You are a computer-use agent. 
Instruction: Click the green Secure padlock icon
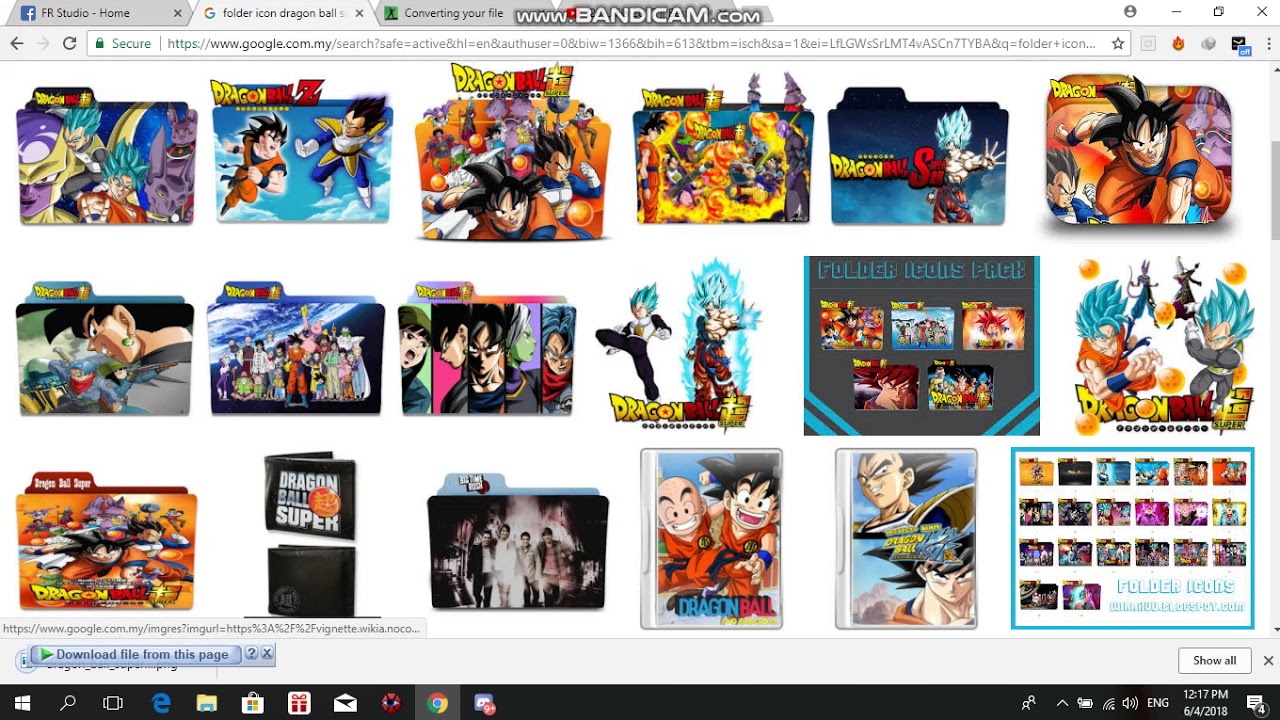pos(99,43)
